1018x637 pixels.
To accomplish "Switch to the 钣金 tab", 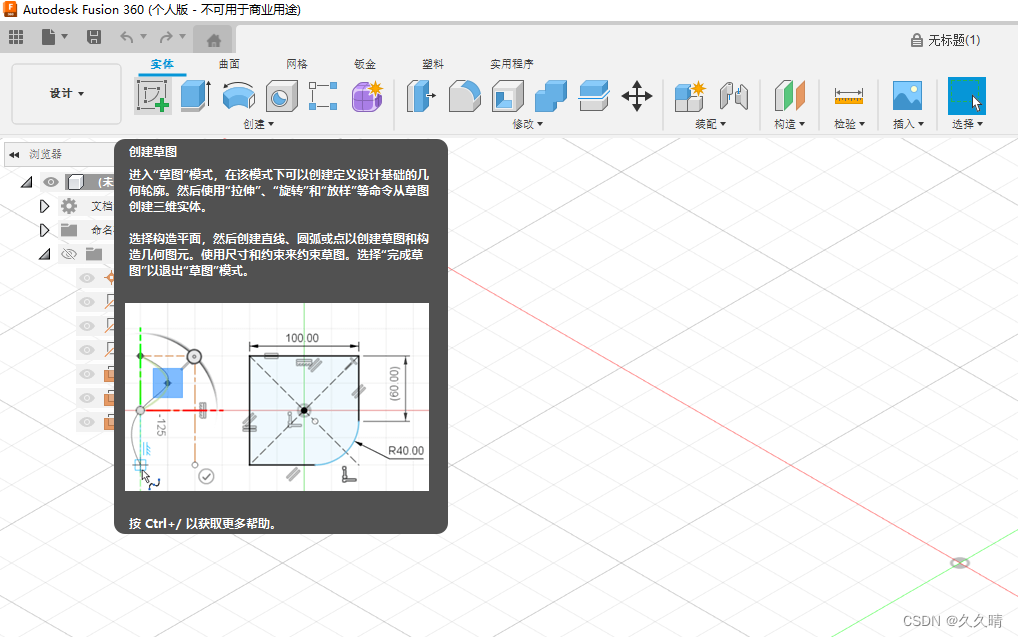I will 365,64.
